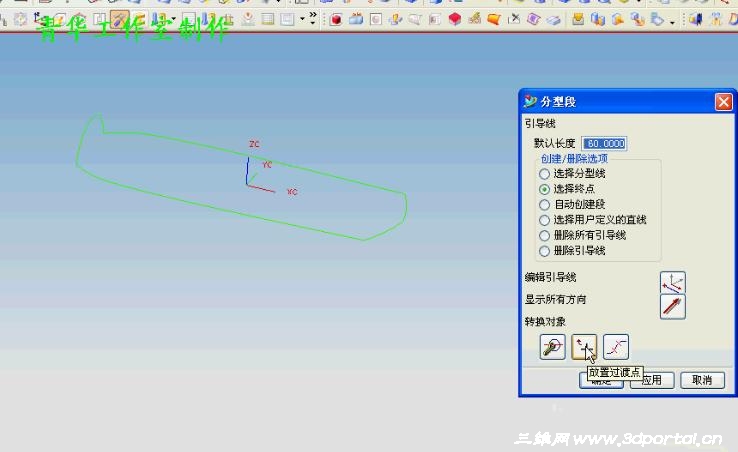Click the blue and black icon near toolbar end
The width and height of the screenshot is (738, 452).
(696, 19)
